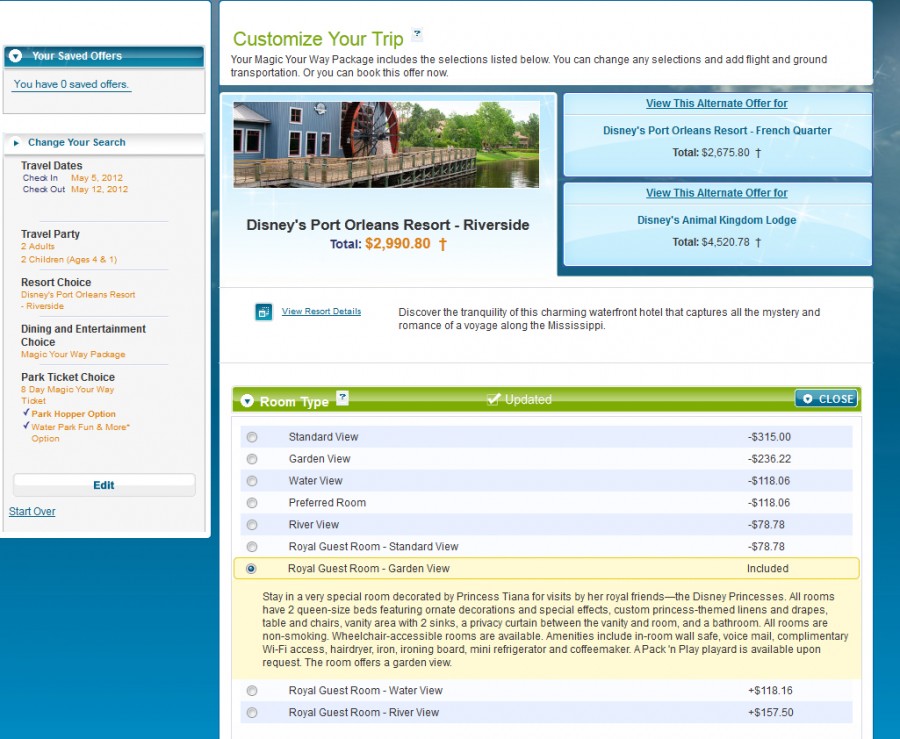
Task: Click the 8 Day Magic Your Way Ticket text
Action: (x=67, y=395)
